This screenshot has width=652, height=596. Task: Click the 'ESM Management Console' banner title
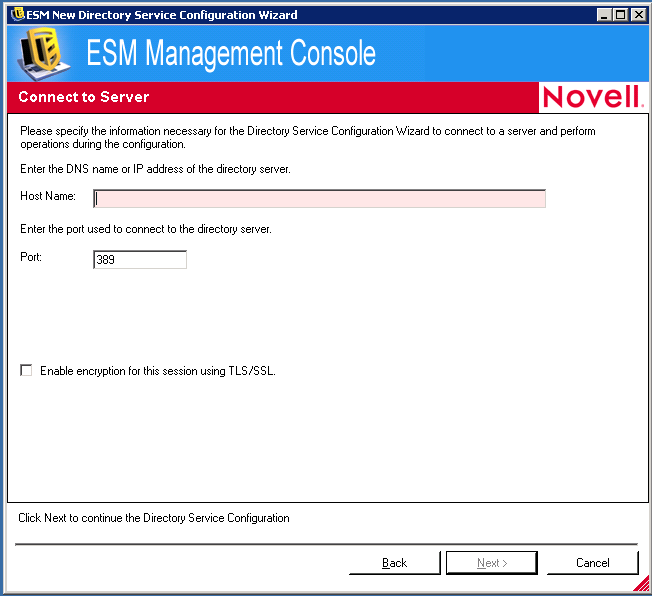231,53
